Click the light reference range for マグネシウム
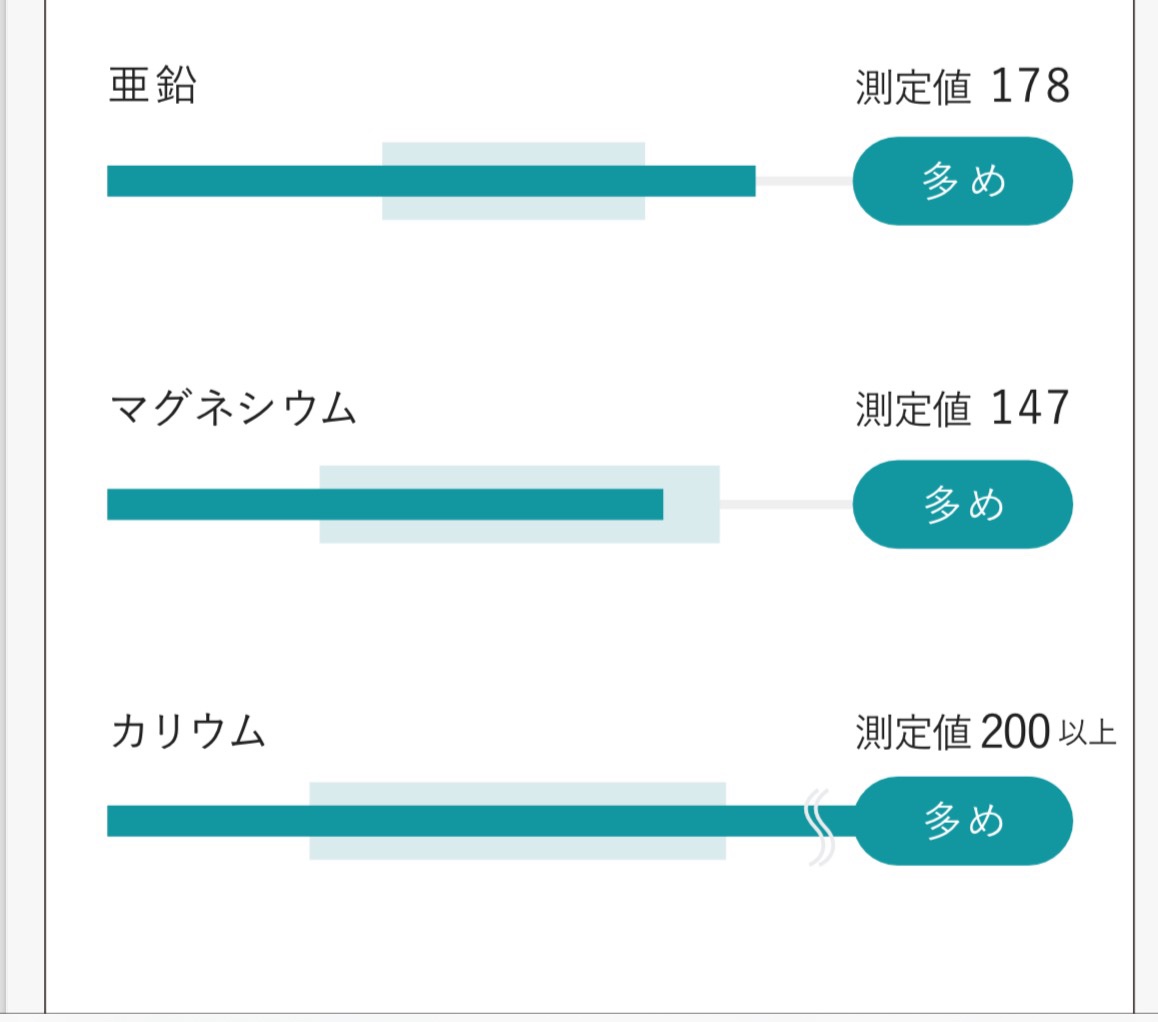The width and height of the screenshot is (1158, 1022). click(x=692, y=504)
